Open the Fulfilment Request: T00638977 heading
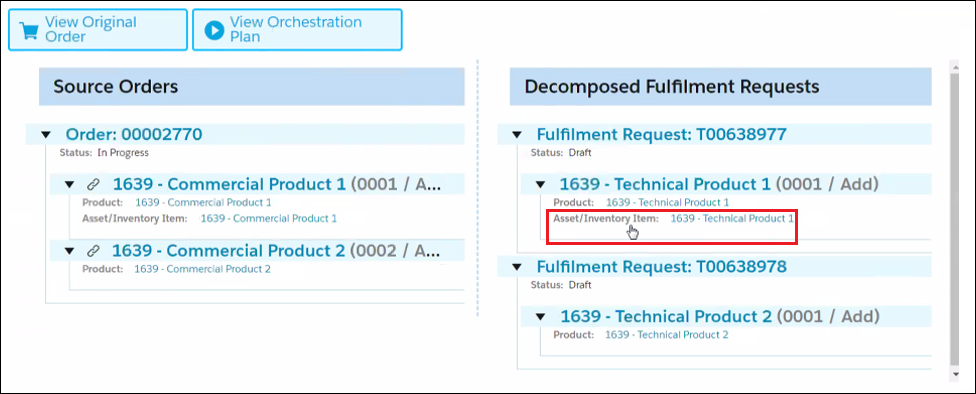Screen dimensions: 976x394 tap(662, 134)
